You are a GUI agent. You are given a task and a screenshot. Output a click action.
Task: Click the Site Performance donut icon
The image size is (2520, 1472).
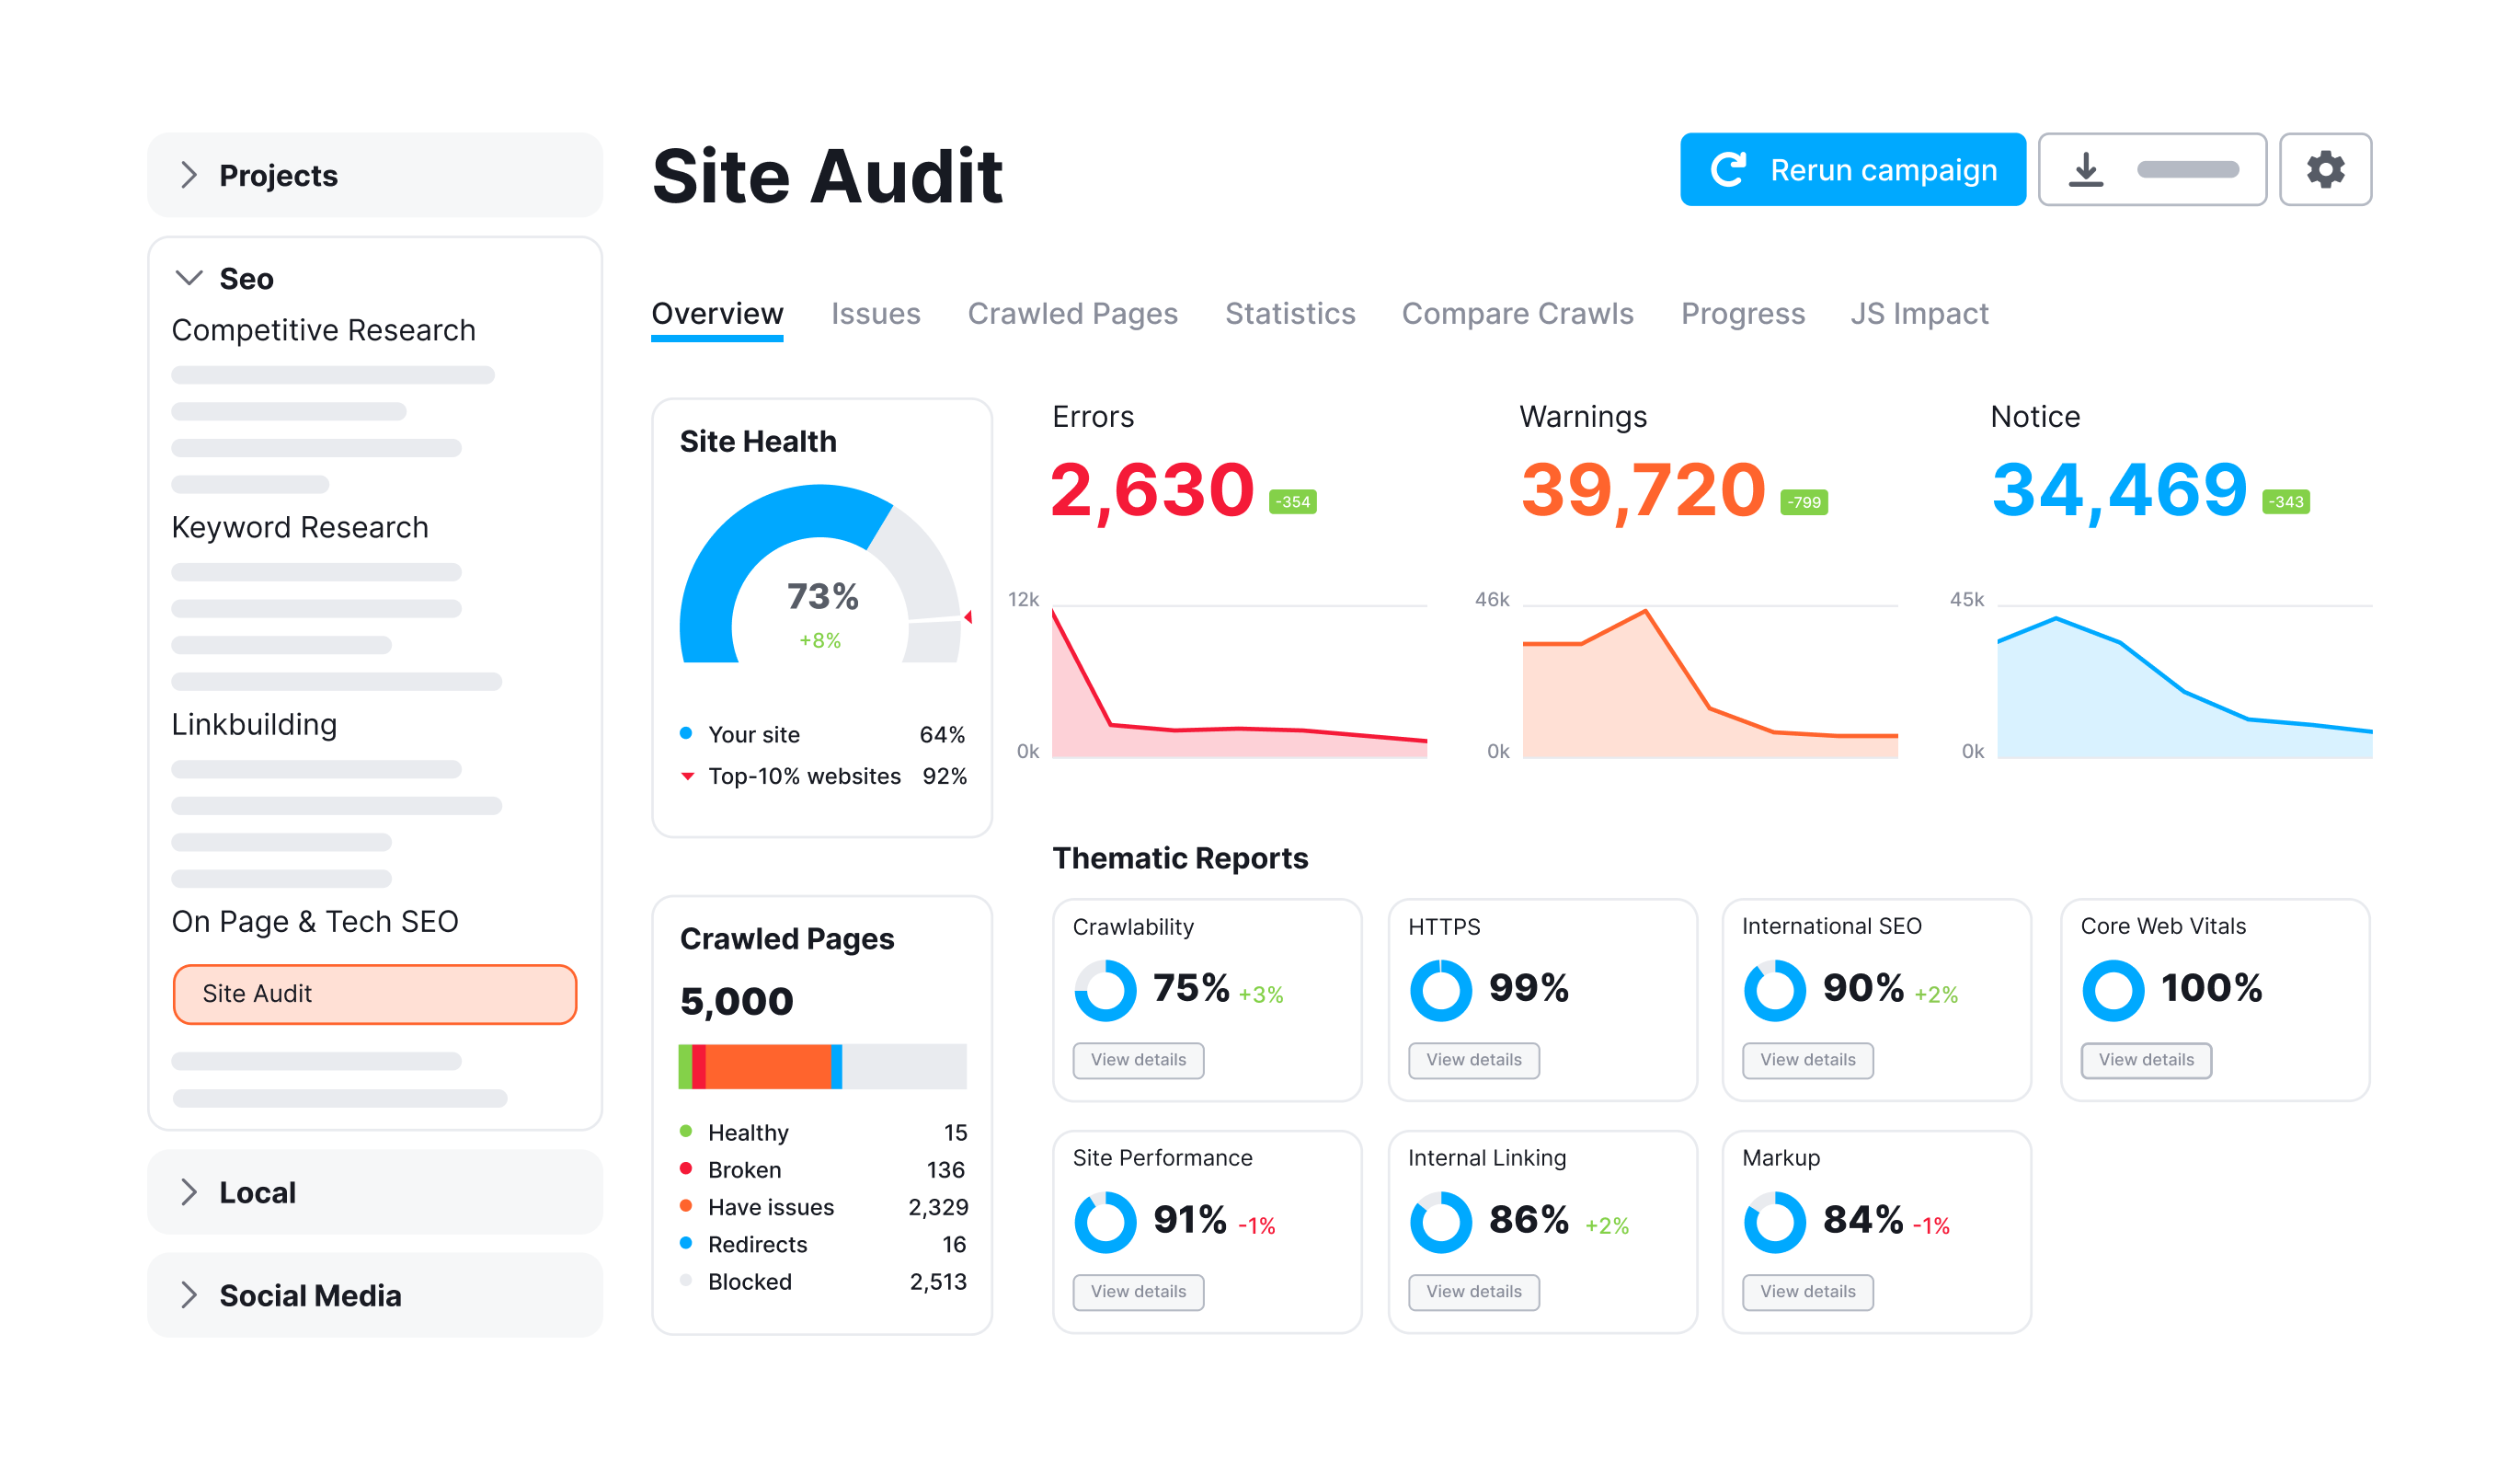point(1105,1221)
